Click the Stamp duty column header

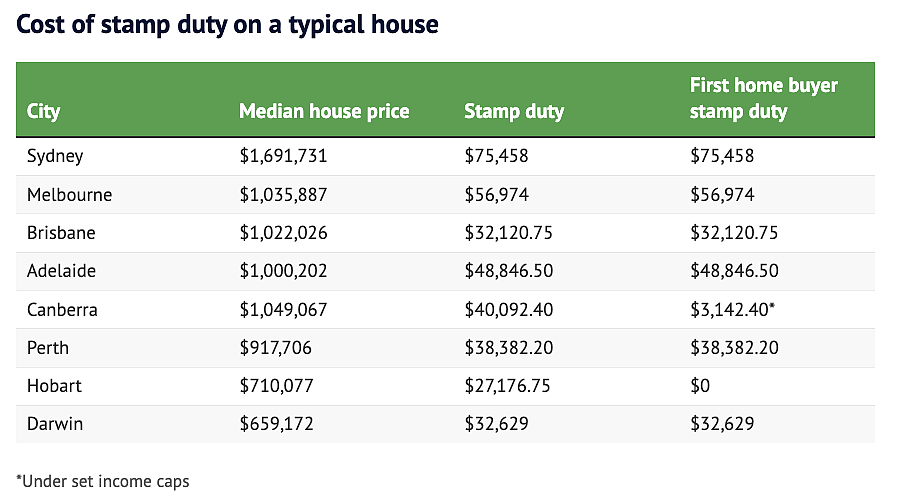[x=514, y=111]
